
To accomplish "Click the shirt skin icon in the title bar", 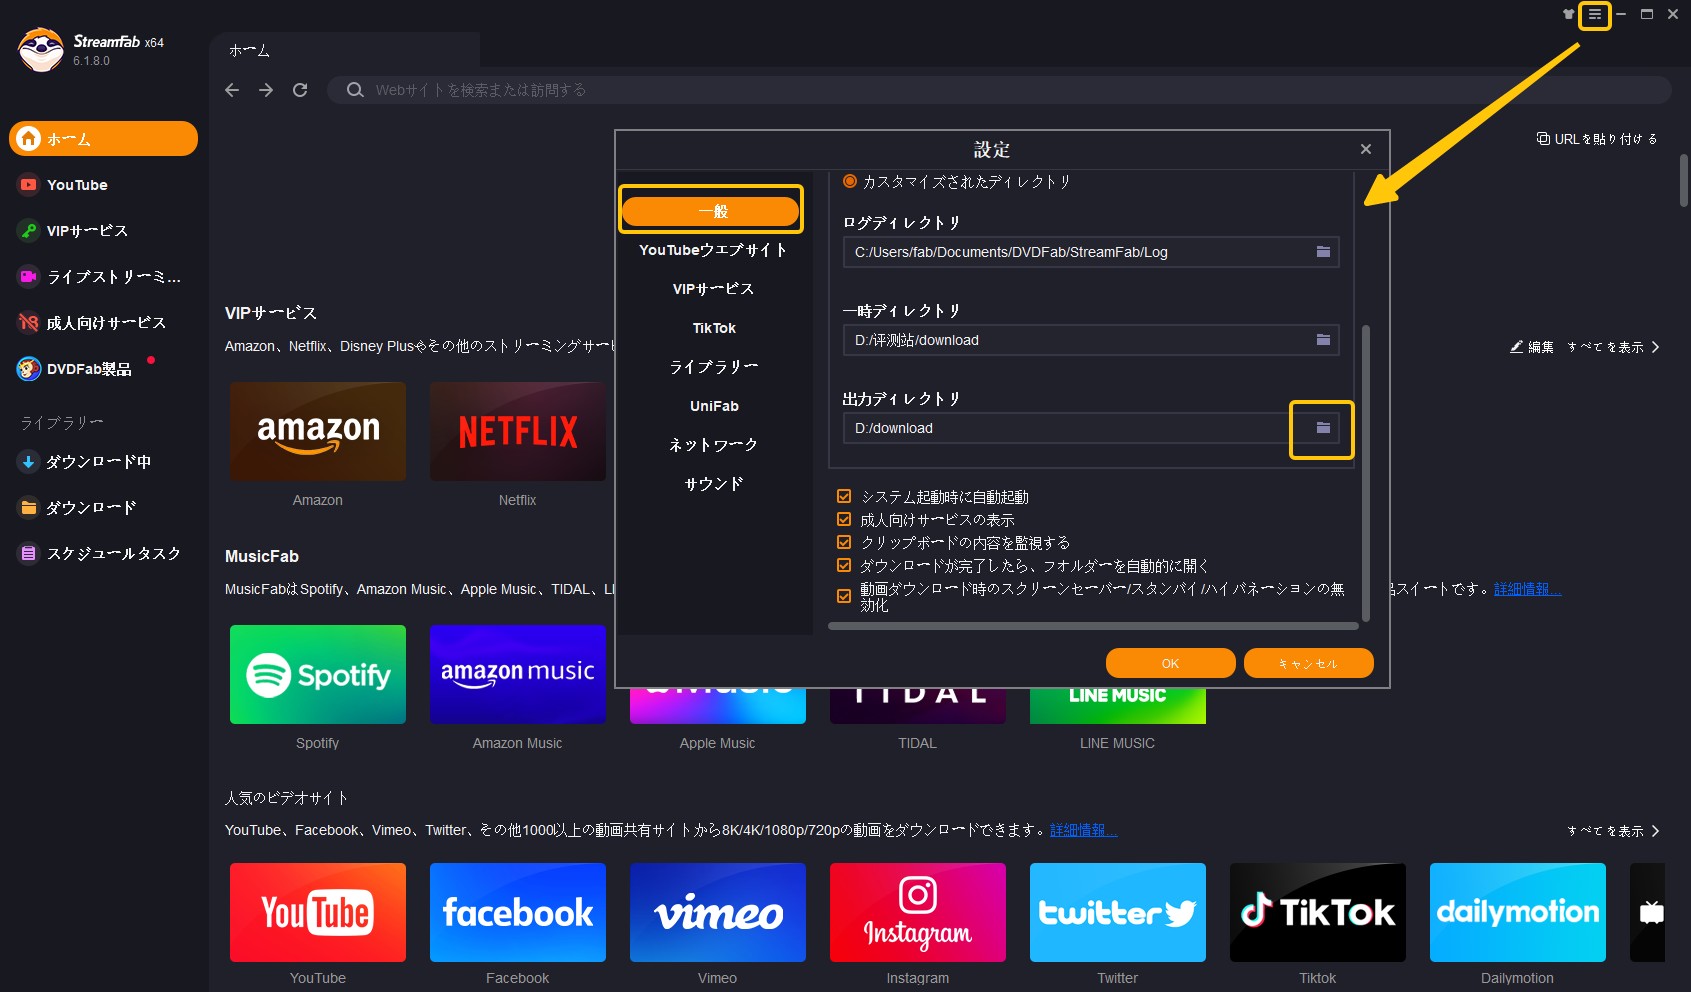I will (x=1568, y=14).
